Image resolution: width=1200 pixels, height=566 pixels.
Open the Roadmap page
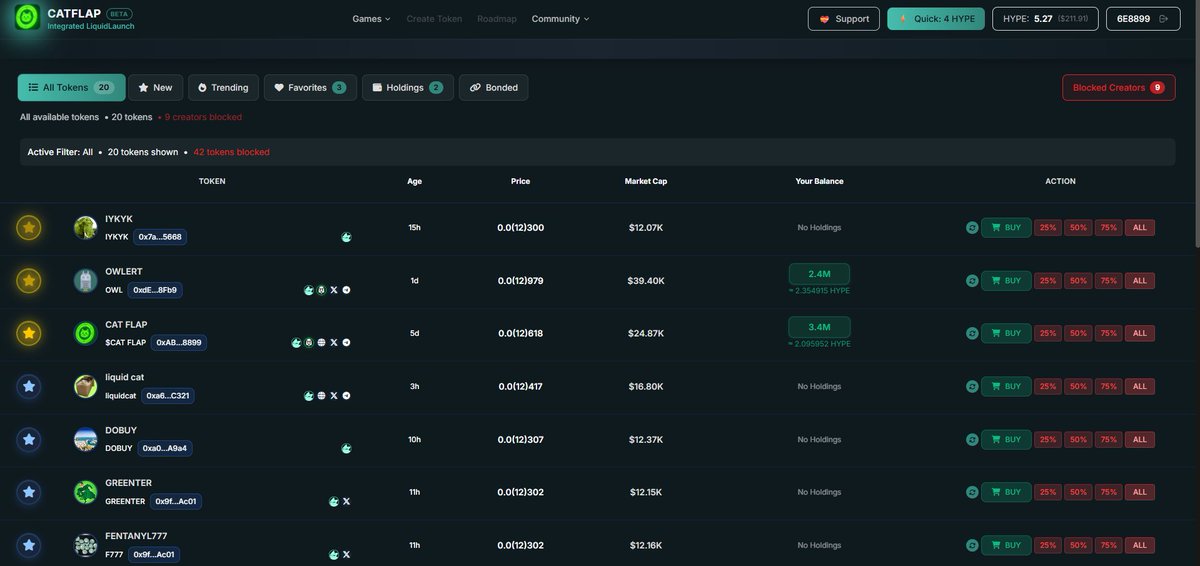point(497,19)
